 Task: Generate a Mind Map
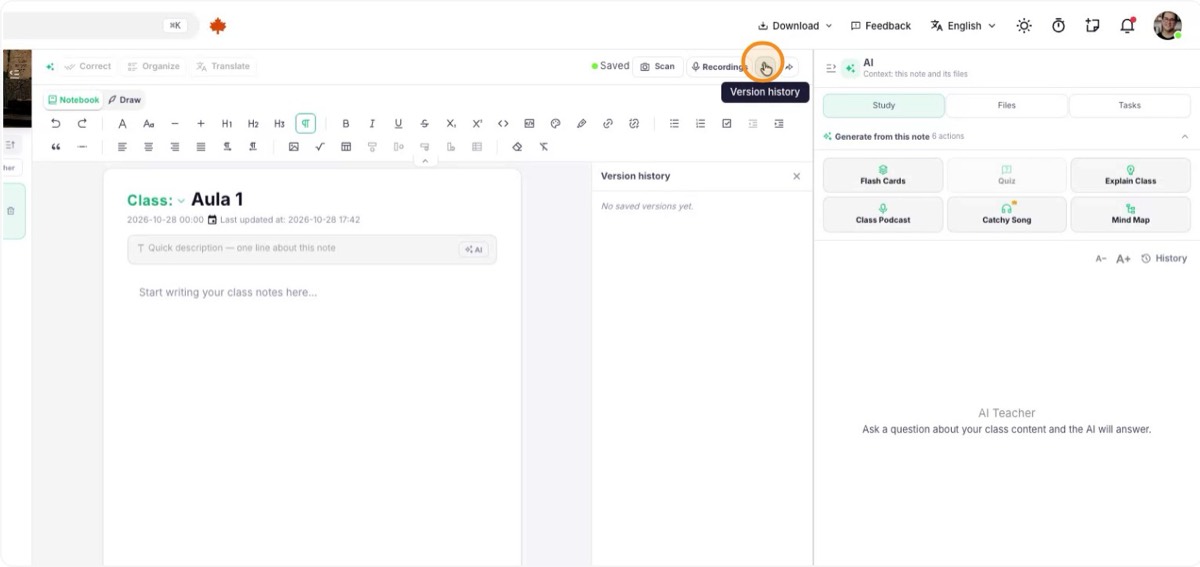point(1130,214)
